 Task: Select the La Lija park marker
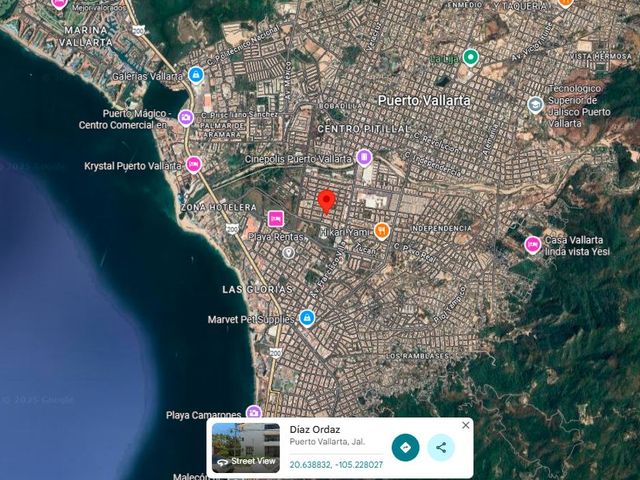471,57
